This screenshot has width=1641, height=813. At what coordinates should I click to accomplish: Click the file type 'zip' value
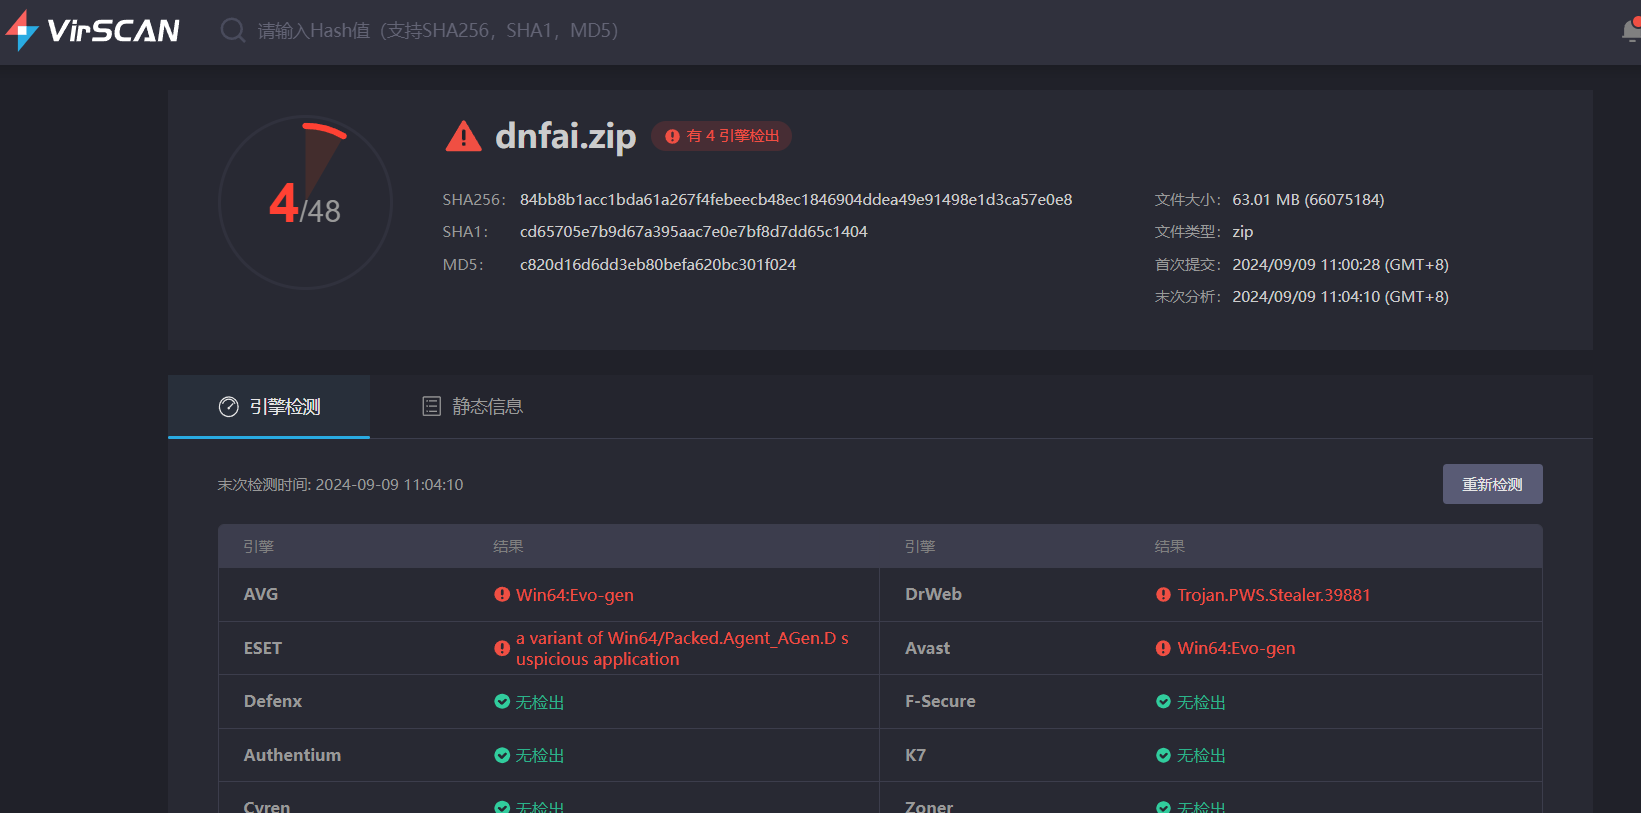[1243, 232]
